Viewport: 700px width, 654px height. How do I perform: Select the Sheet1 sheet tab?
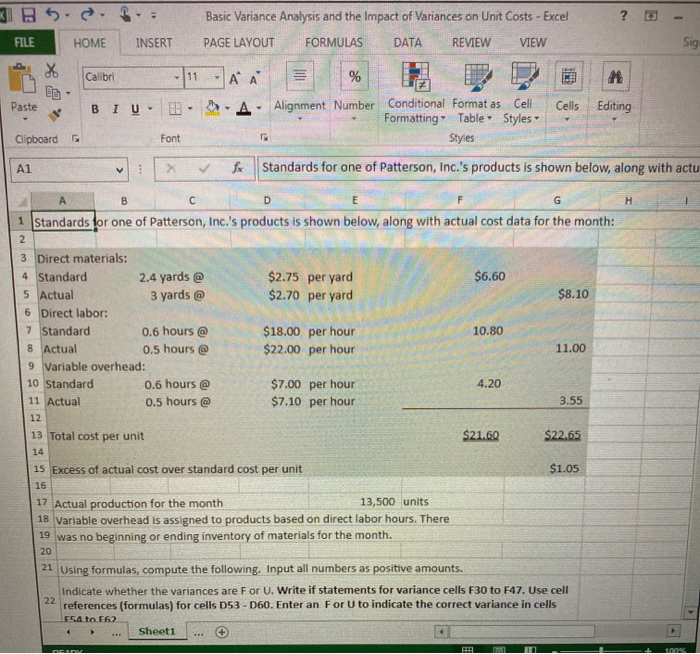click(x=157, y=631)
